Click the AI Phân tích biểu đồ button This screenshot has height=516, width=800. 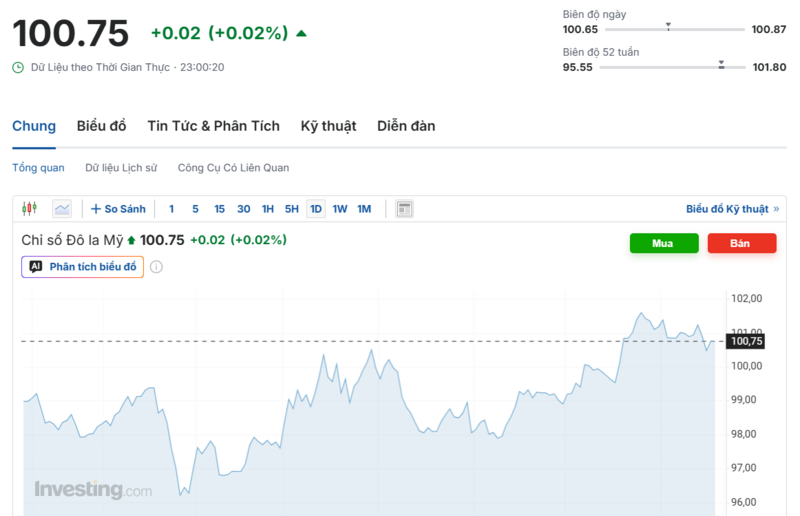tap(83, 267)
